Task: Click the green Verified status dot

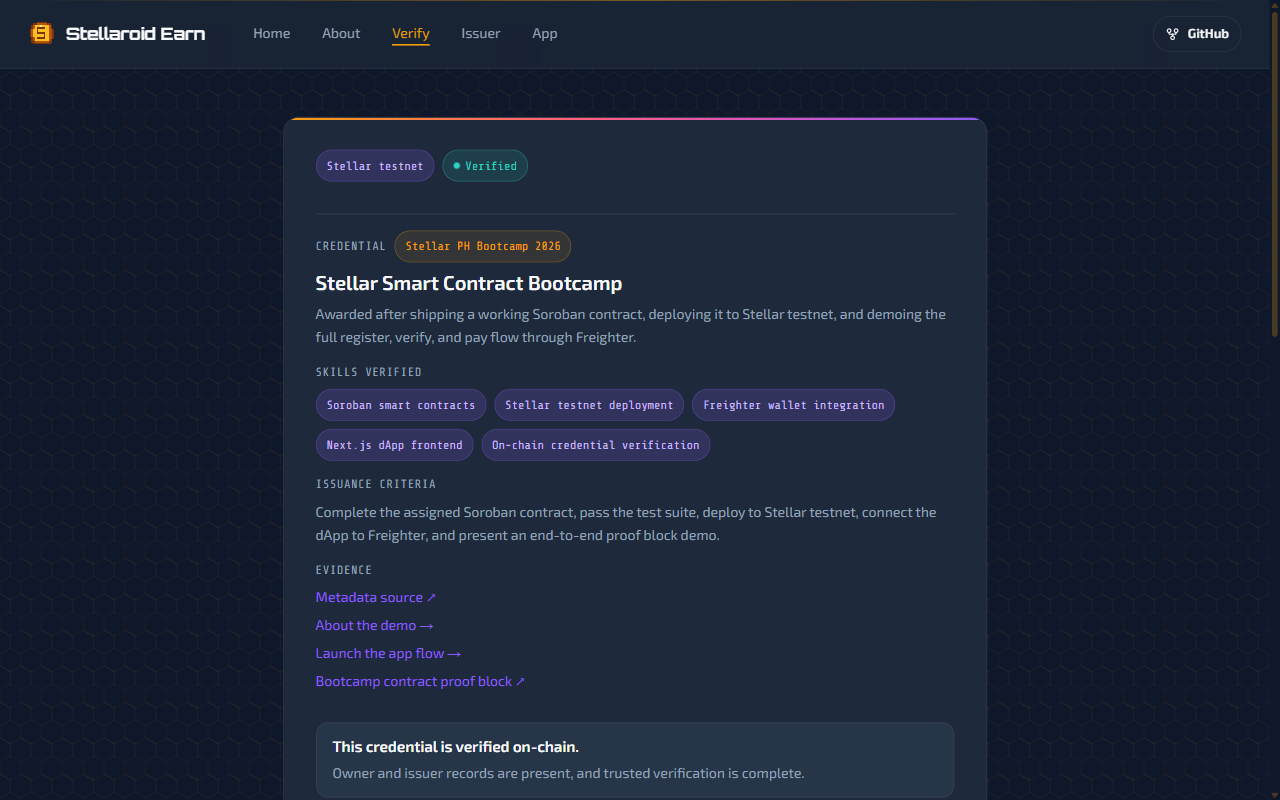Action: tap(457, 166)
